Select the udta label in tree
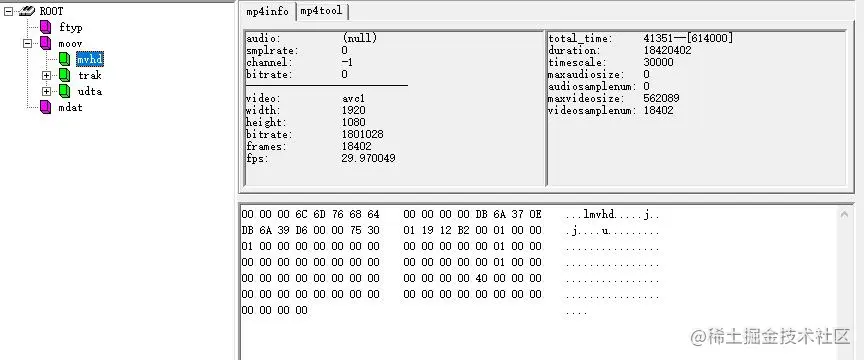The height and width of the screenshot is (360, 864). coord(90,91)
